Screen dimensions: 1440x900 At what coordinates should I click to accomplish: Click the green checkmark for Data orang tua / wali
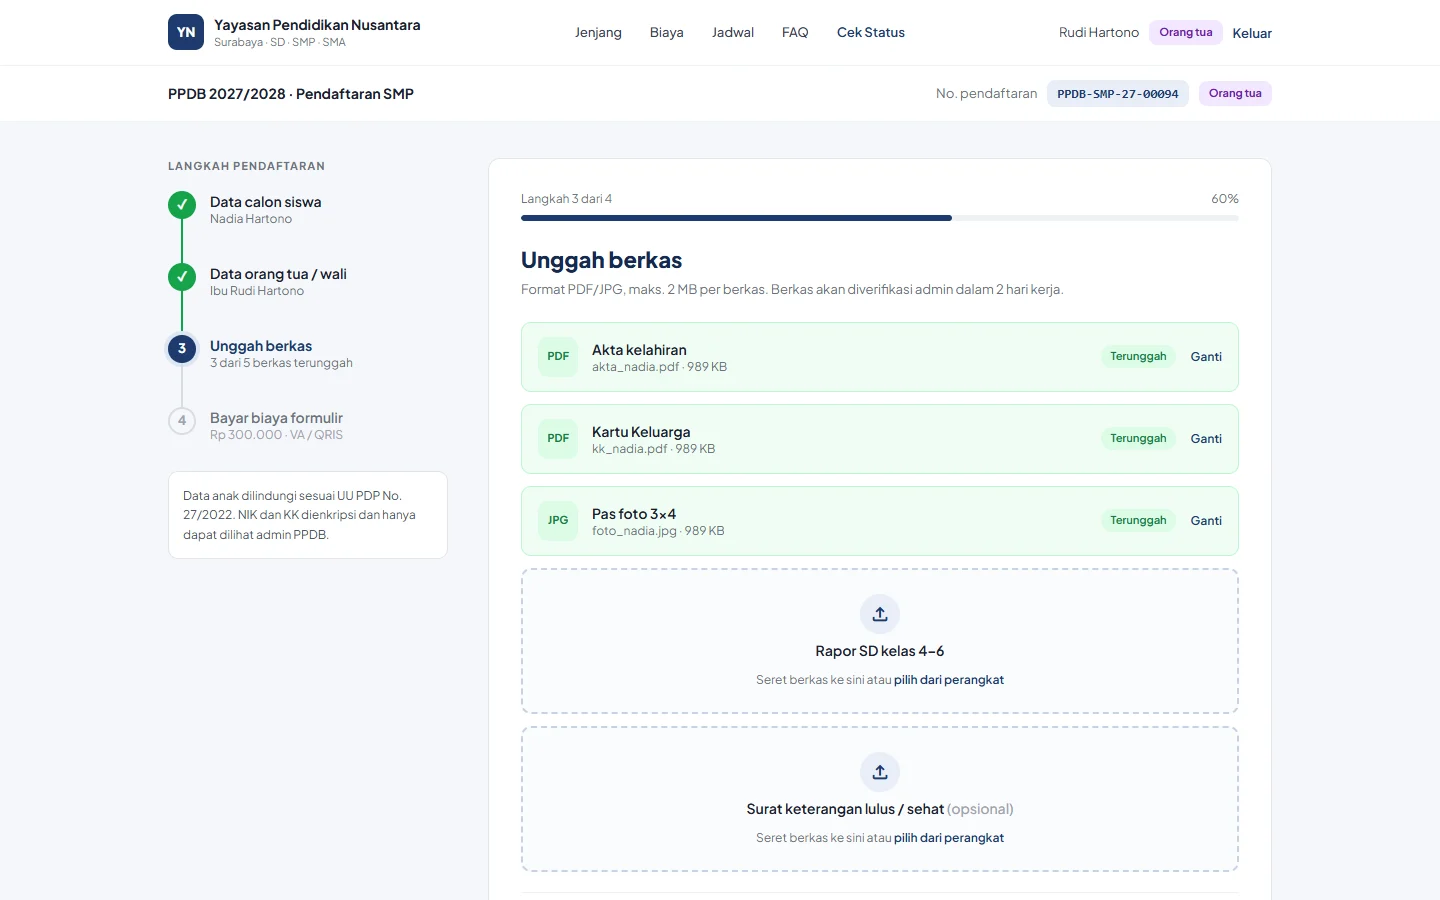(x=182, y=277)
